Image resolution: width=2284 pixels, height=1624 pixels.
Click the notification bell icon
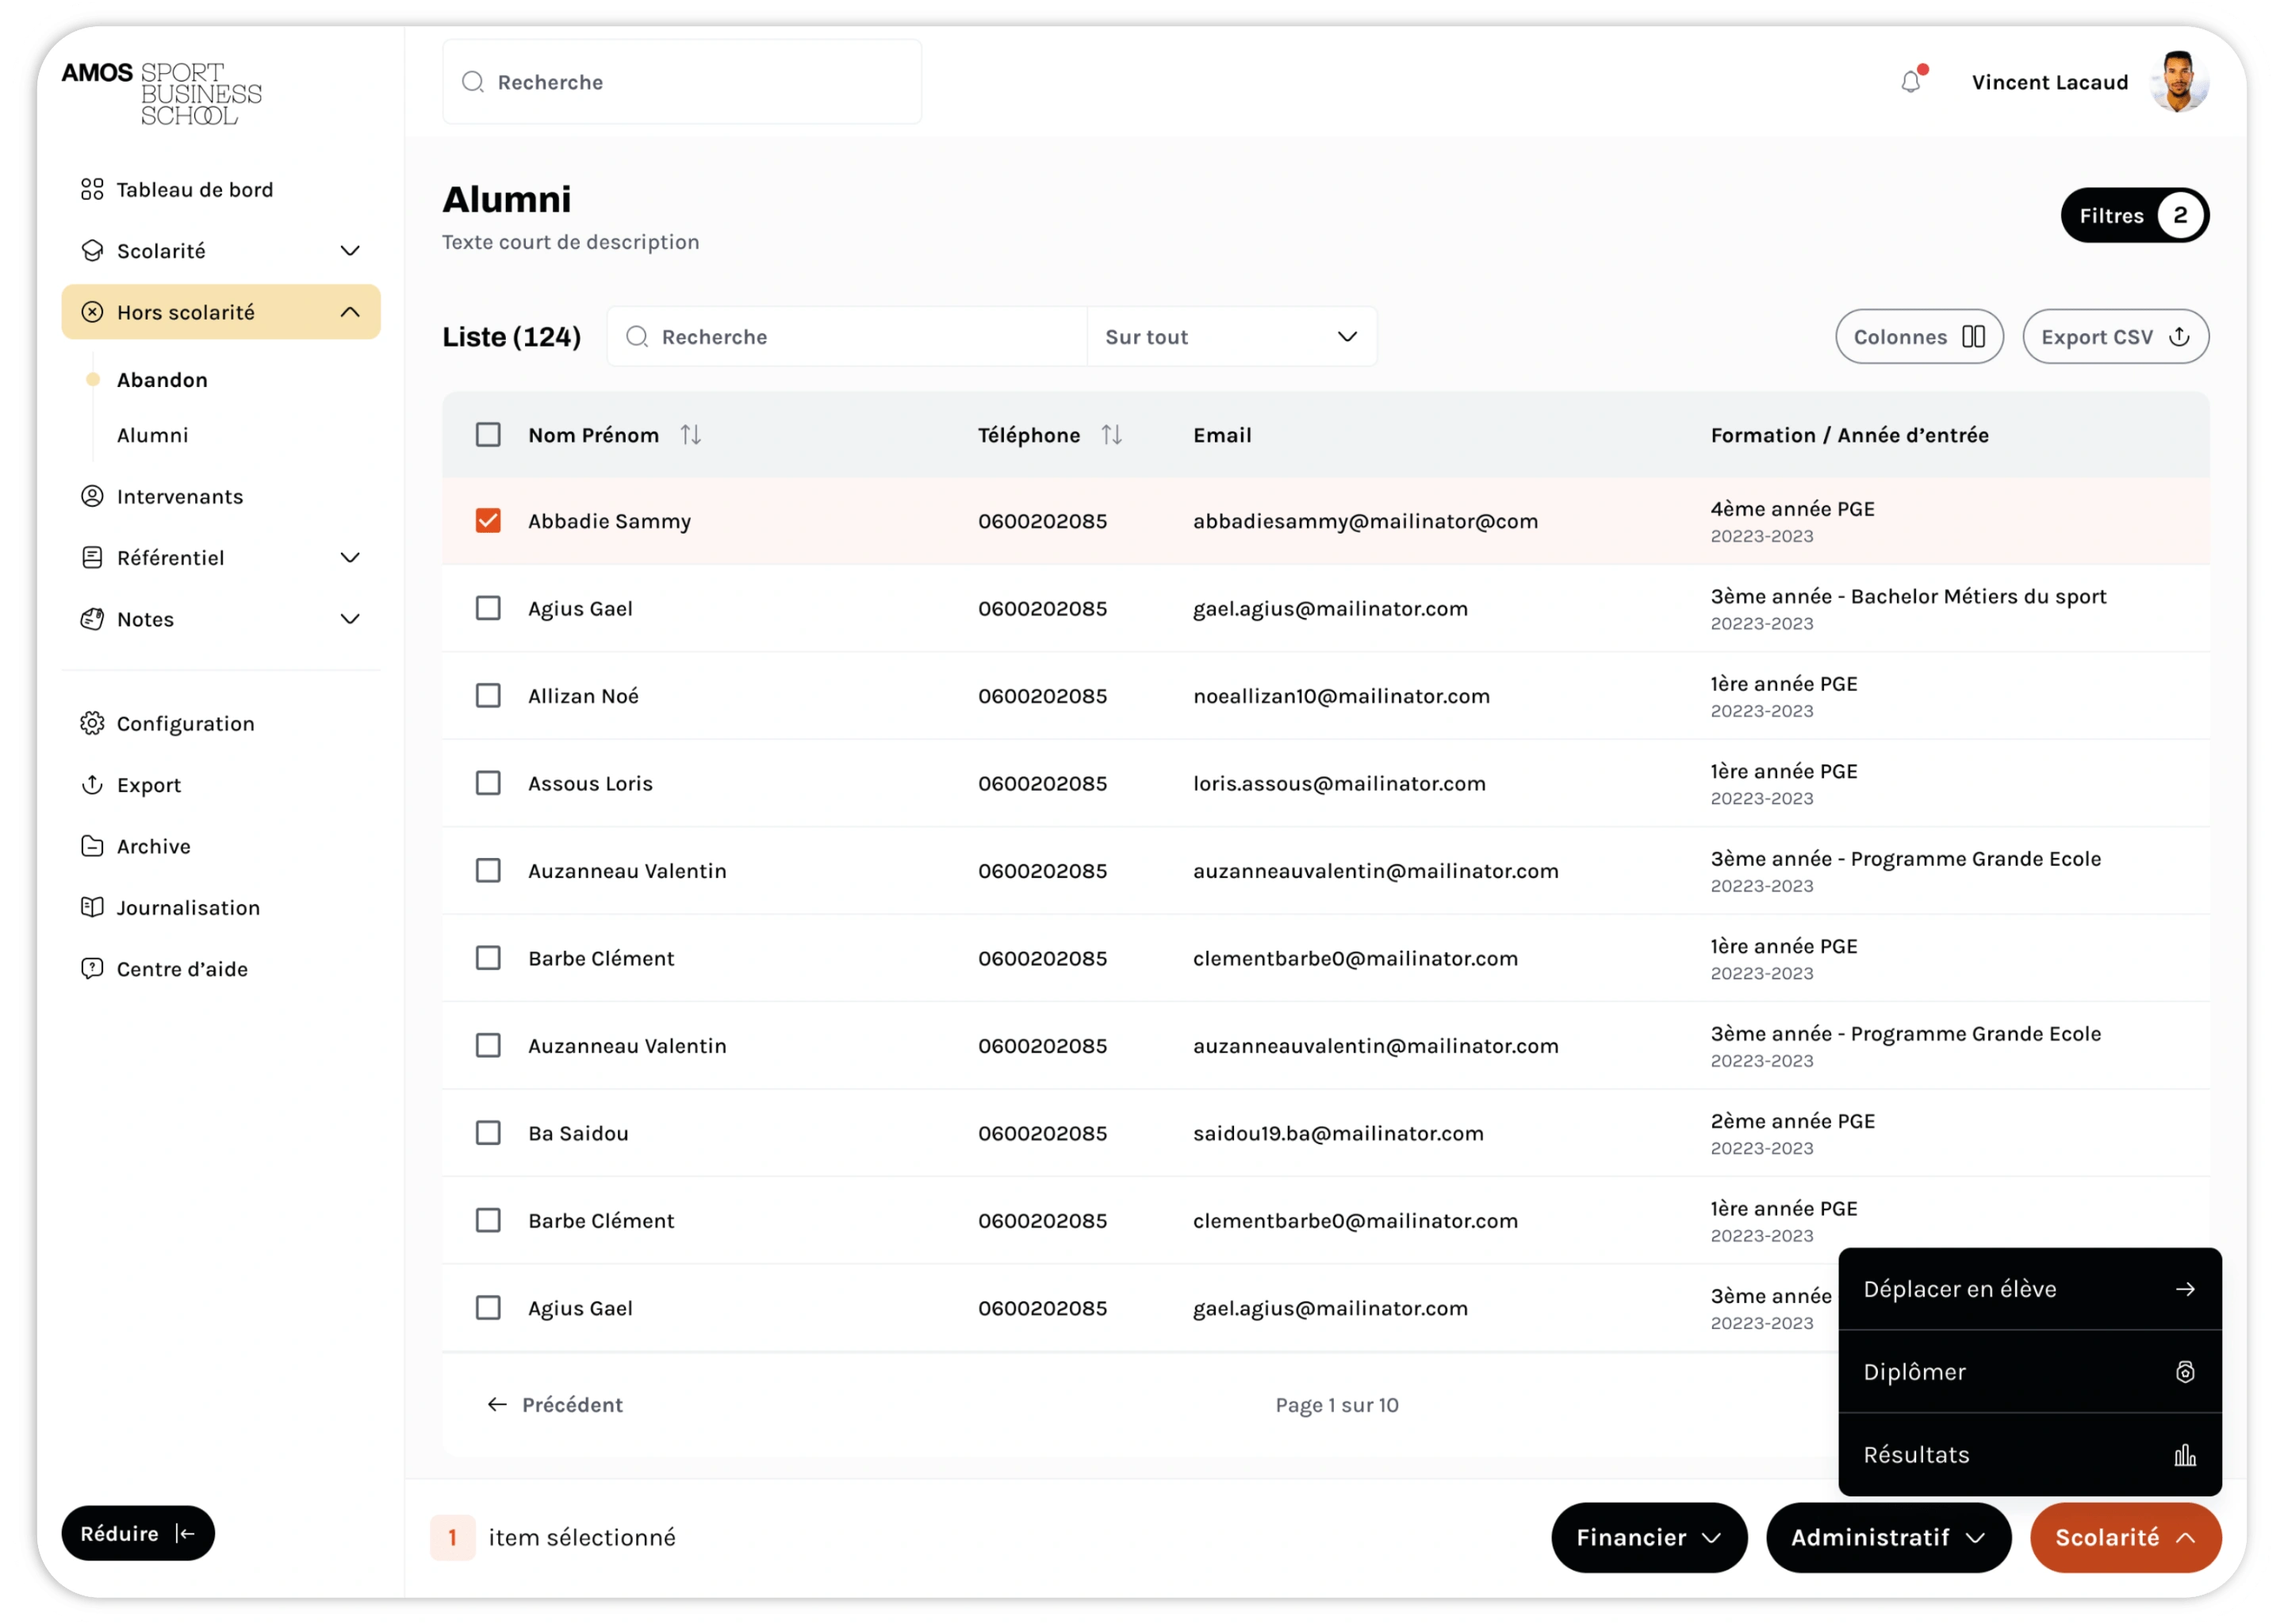click(x=1910, y=82)
